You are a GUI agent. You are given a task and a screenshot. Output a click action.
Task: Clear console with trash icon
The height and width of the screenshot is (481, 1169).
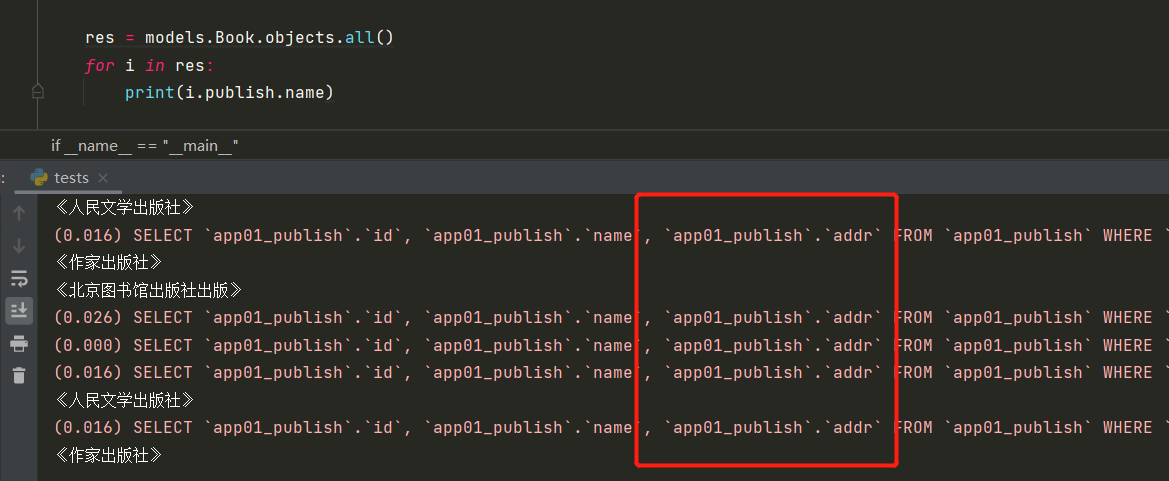(19, 375)
